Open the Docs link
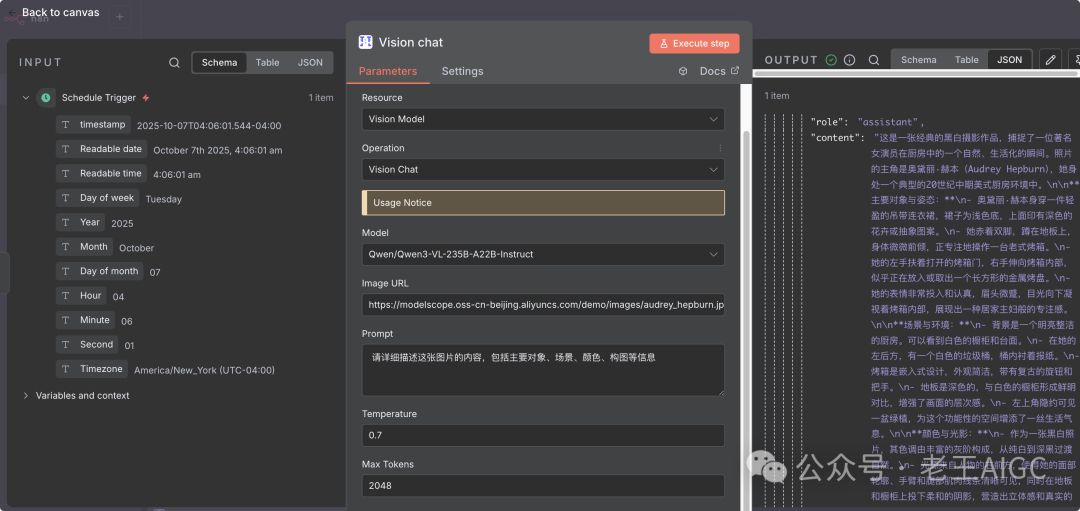 click(719, 71)
